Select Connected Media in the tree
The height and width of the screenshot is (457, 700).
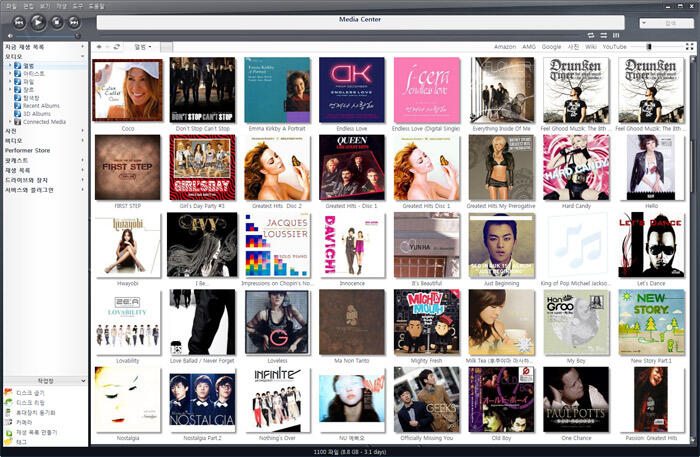pos(44,122)
